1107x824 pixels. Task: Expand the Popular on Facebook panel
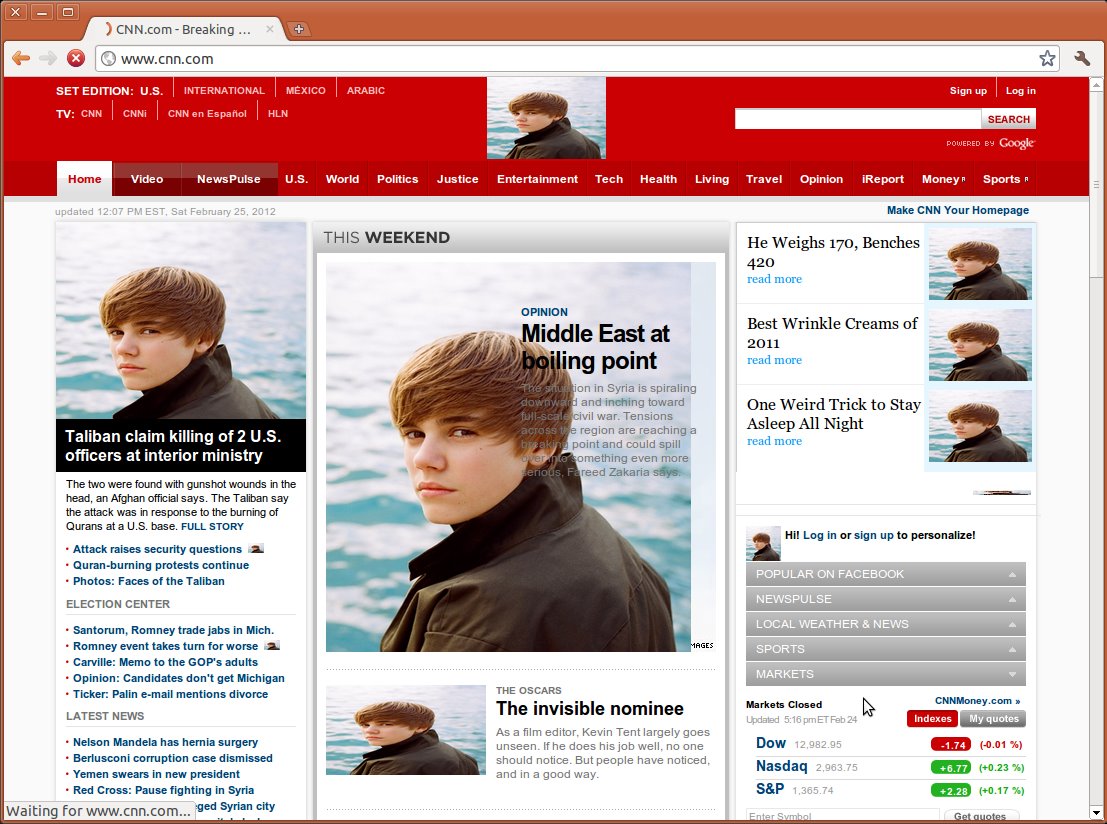[885, 574]
